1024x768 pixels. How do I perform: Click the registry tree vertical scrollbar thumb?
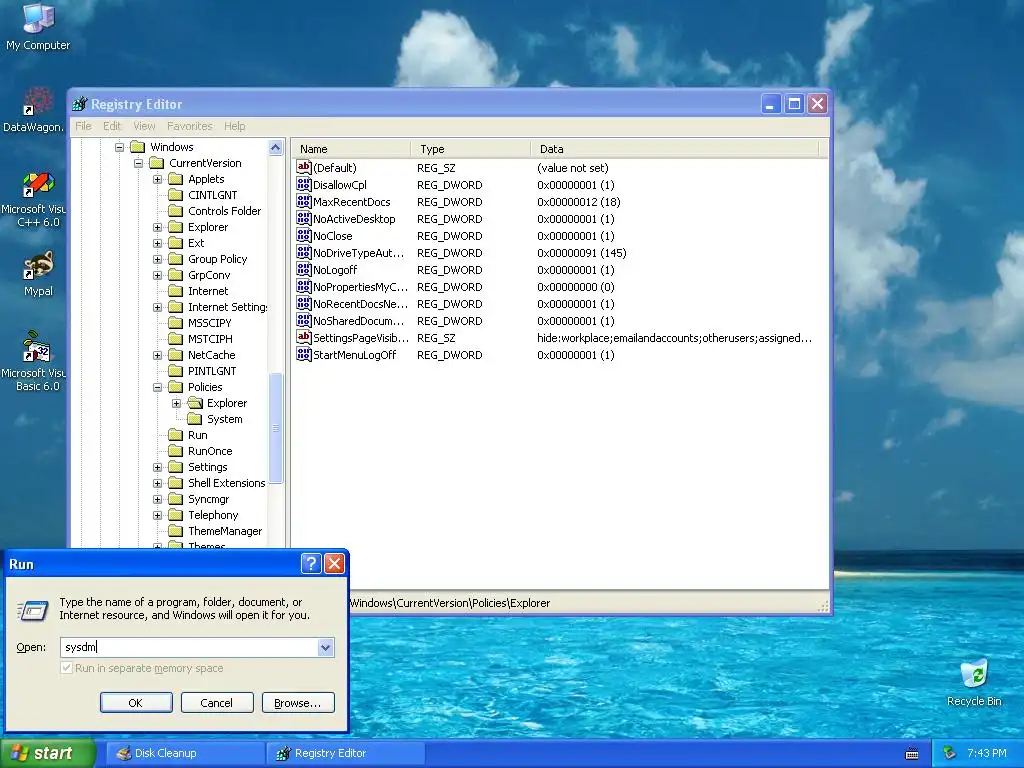point(276,428)
